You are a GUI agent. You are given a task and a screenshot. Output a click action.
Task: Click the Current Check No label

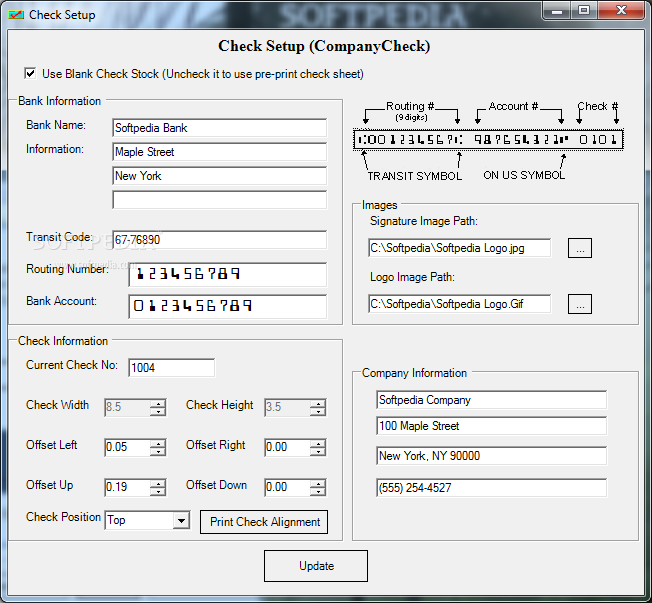click(x=72, y=365)
